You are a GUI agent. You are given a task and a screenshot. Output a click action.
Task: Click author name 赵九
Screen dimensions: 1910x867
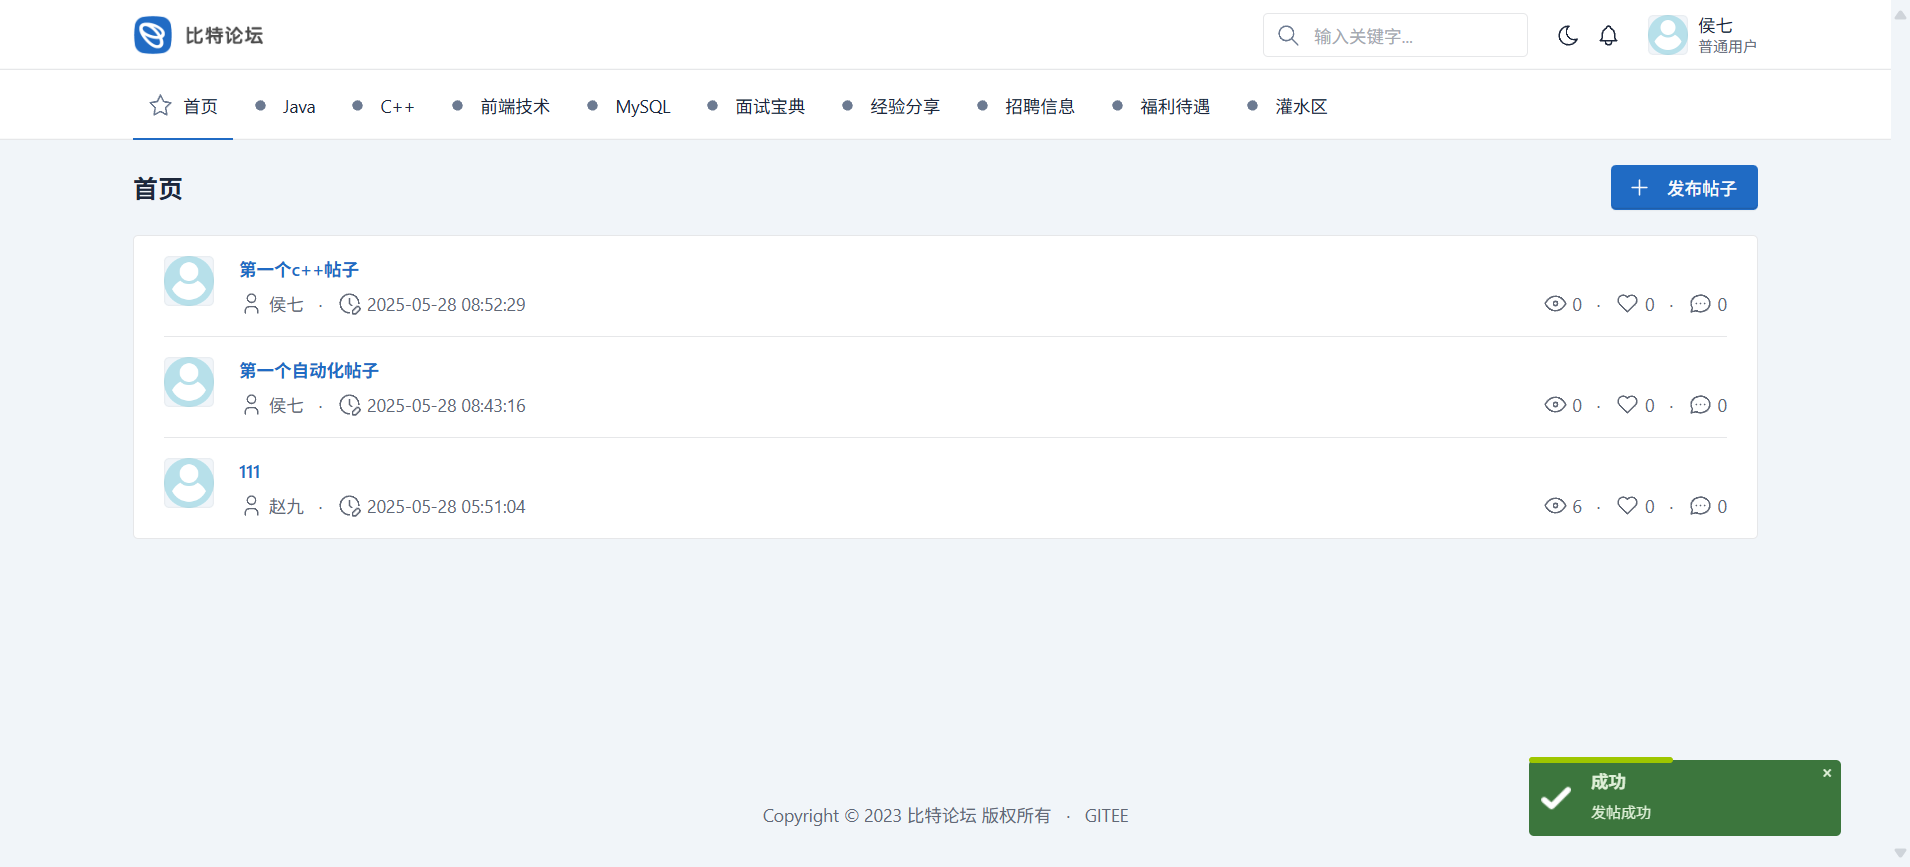click(x=286, y=506)
